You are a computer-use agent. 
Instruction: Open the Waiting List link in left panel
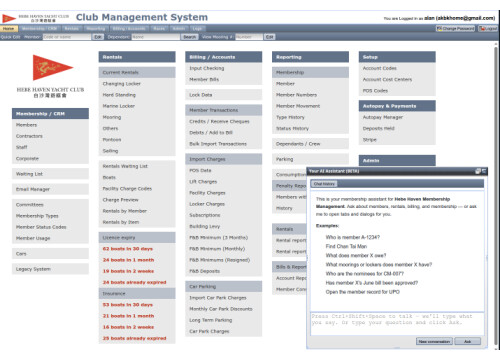29,174
